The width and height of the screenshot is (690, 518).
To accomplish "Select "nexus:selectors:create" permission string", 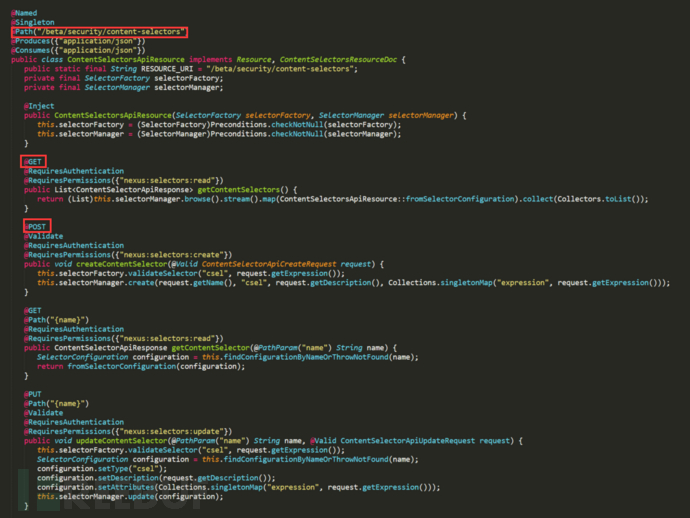I will 171,255.
